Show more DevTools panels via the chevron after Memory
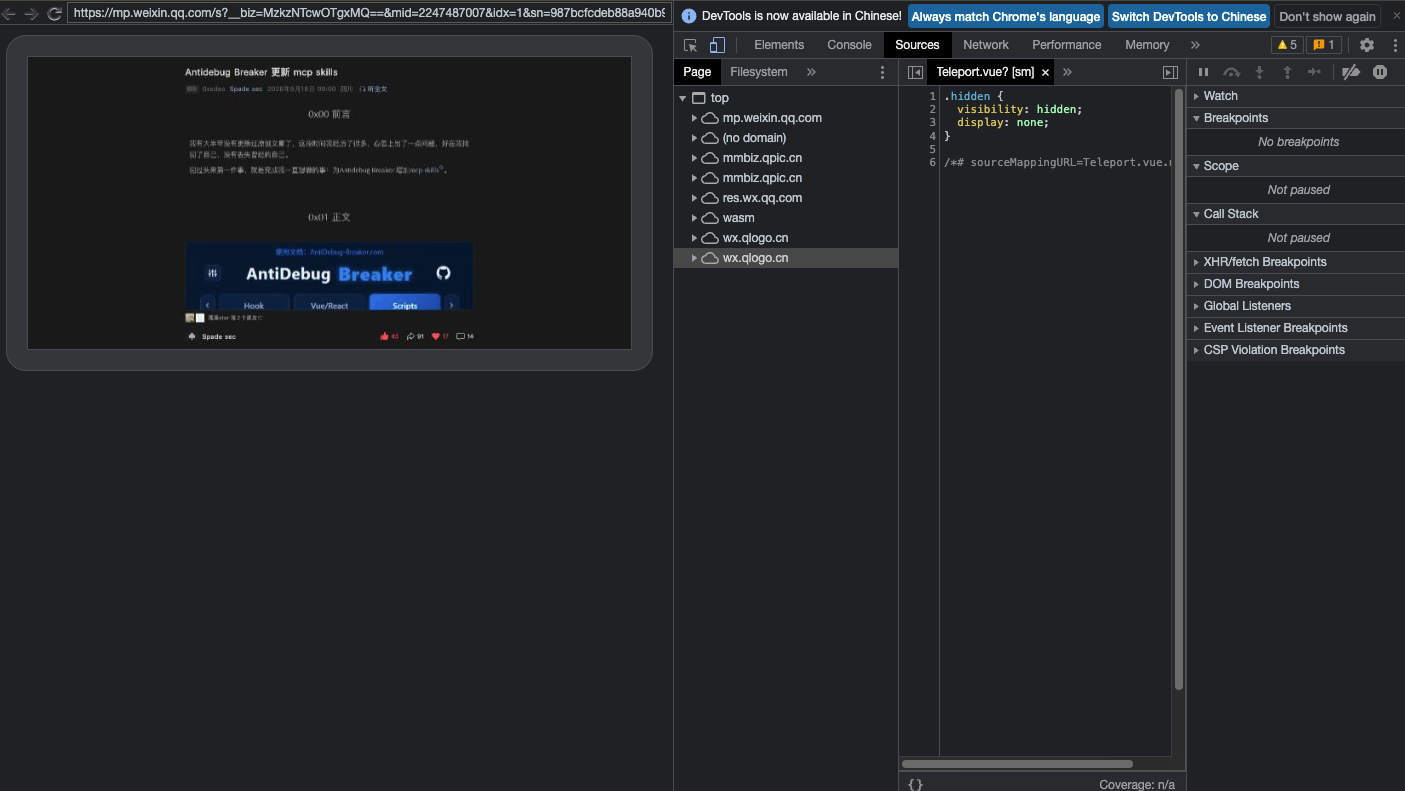This screenshot has width=1405, height=791. coord(1195,45)
